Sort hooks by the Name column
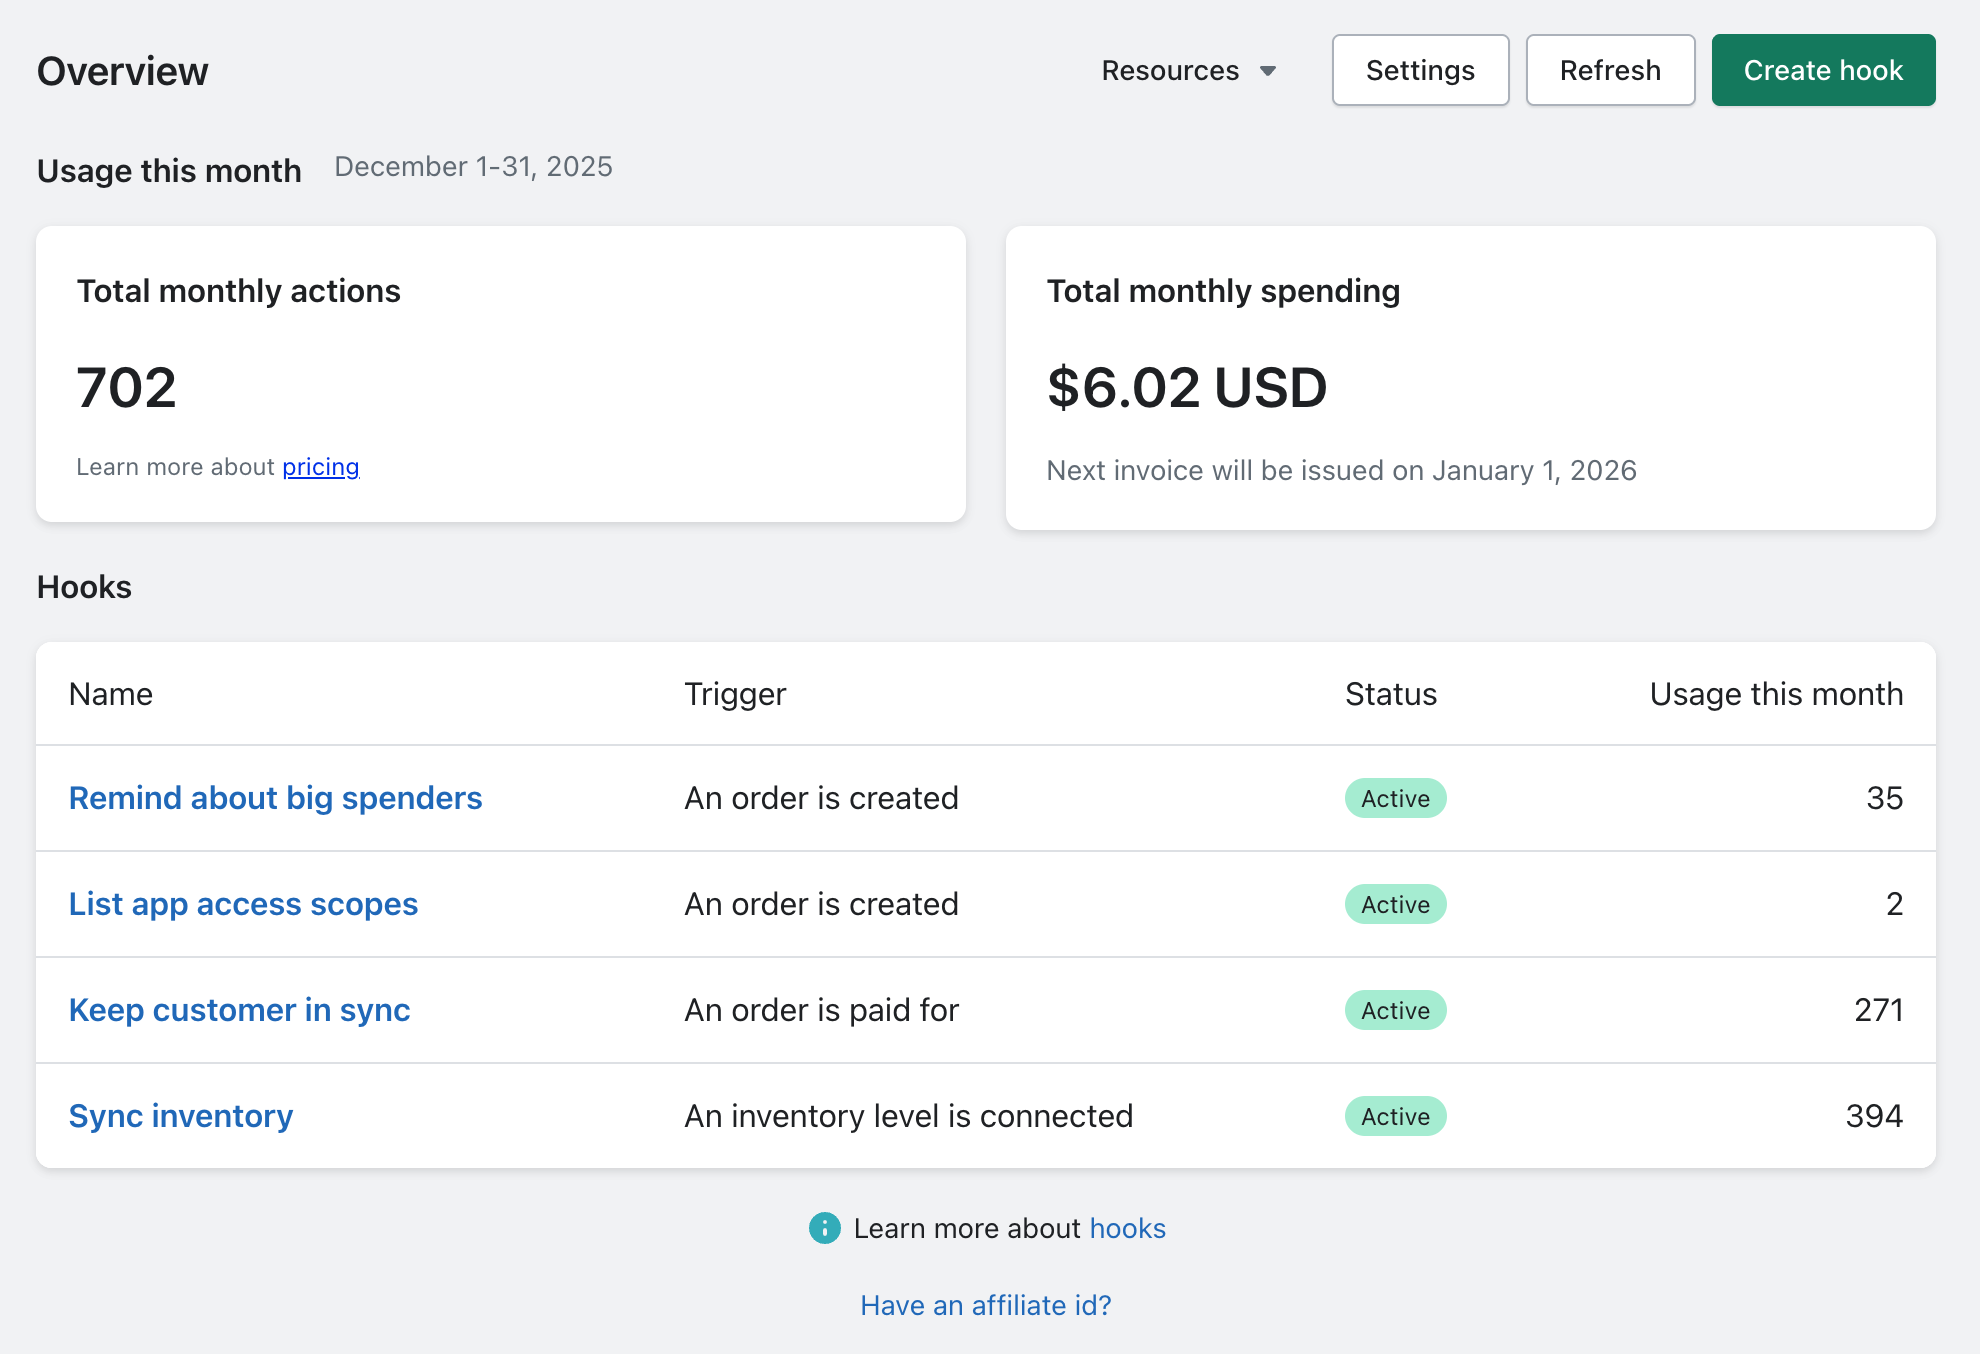The image size is (1980, 1354). 110,693
